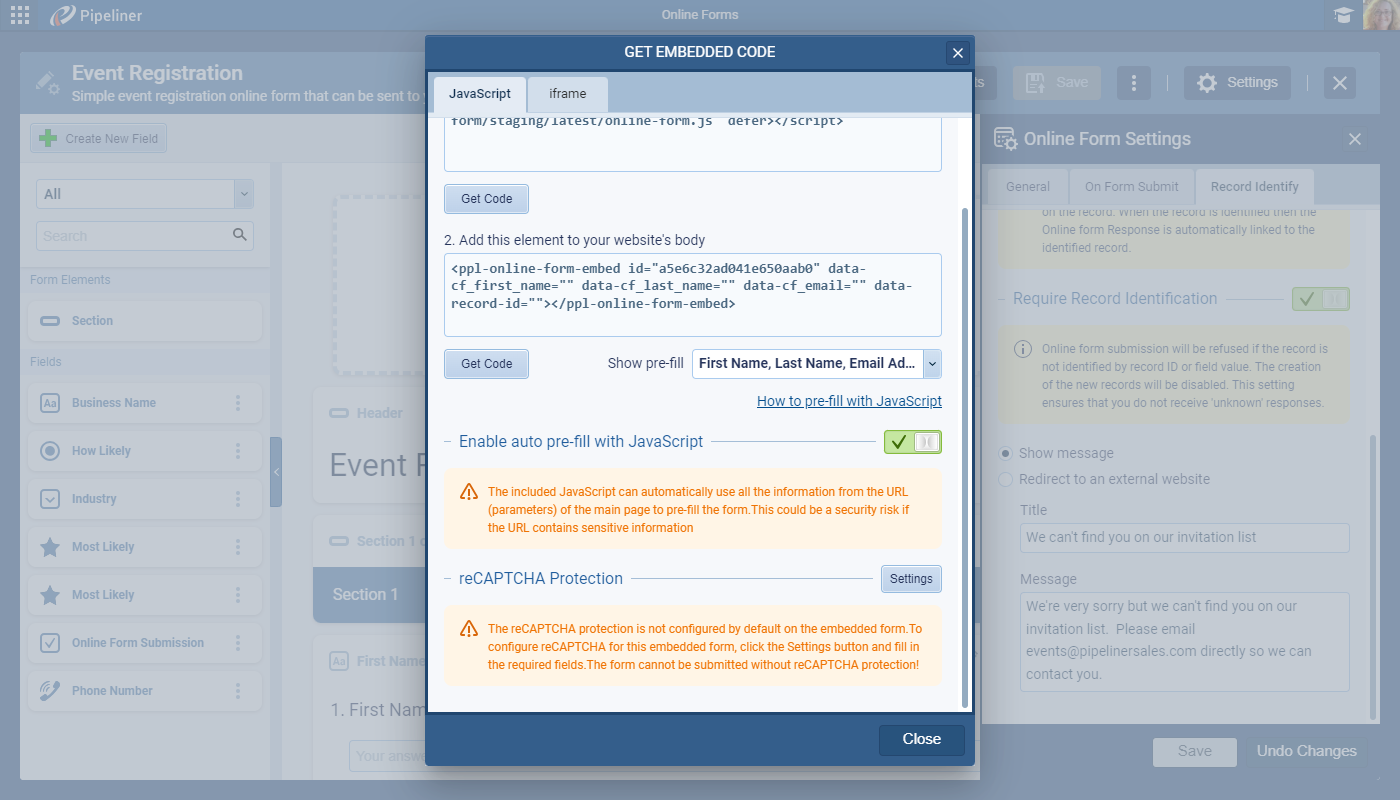Switch to the iframe tab
This screenshot has width=1400, height=800.
pyautogui.click(x=567, y=94)
